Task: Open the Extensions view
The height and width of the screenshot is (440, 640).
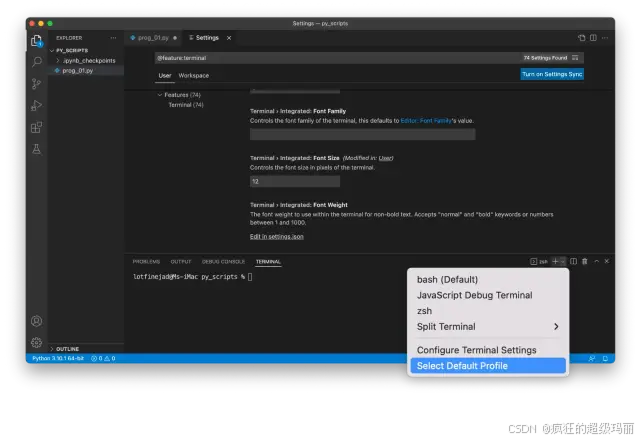Action: coord(36,127)
